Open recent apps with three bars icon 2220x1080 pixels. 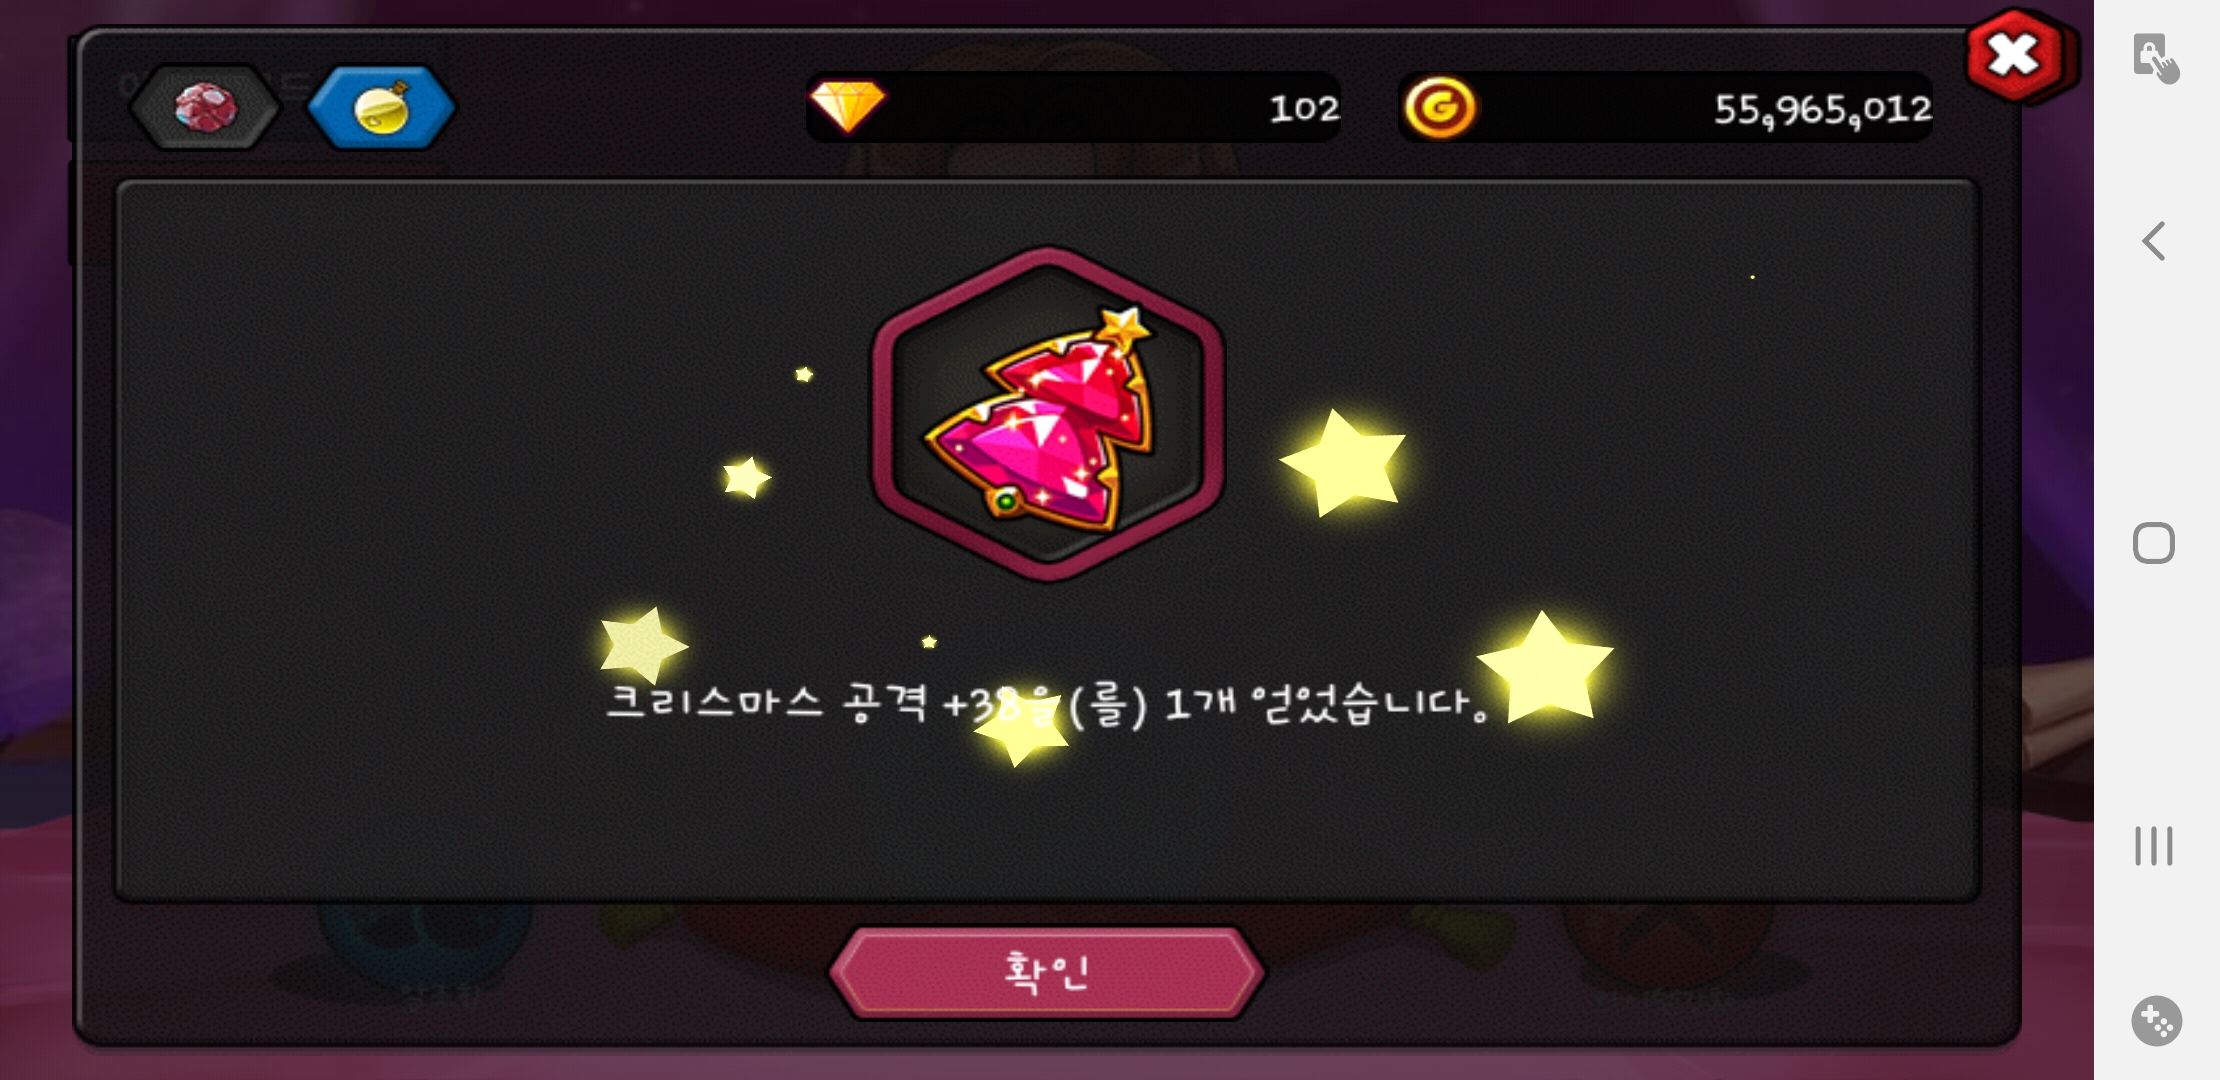pos(2154,846)
